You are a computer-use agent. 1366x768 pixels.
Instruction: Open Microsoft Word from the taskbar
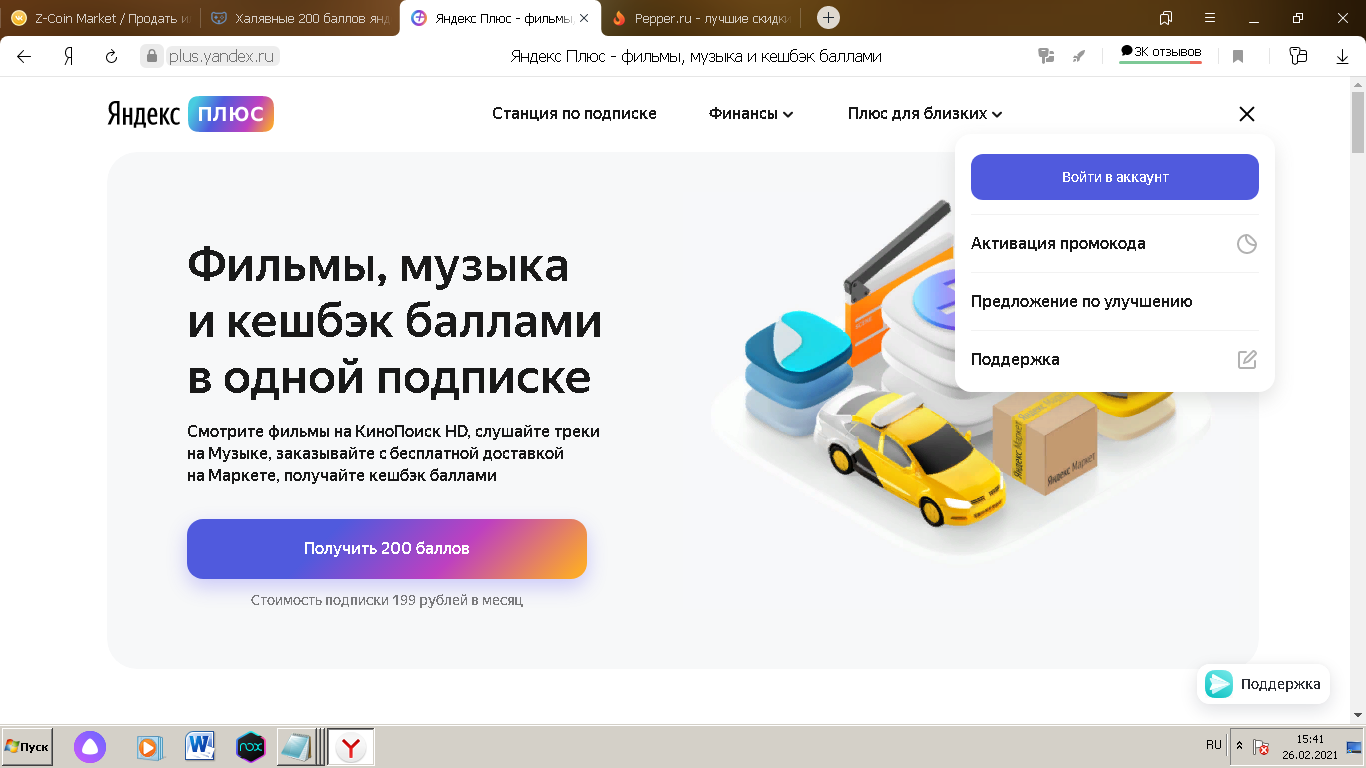click(200, 746)
